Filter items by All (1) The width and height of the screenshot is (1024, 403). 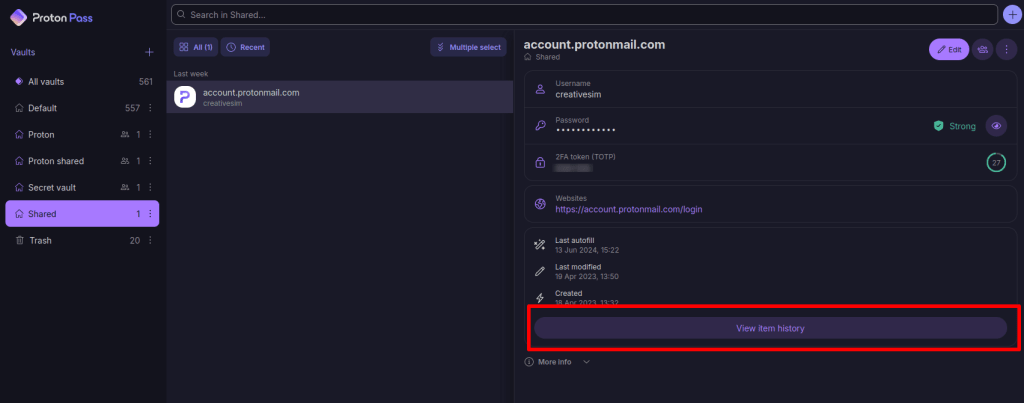[x=196, y=47]
